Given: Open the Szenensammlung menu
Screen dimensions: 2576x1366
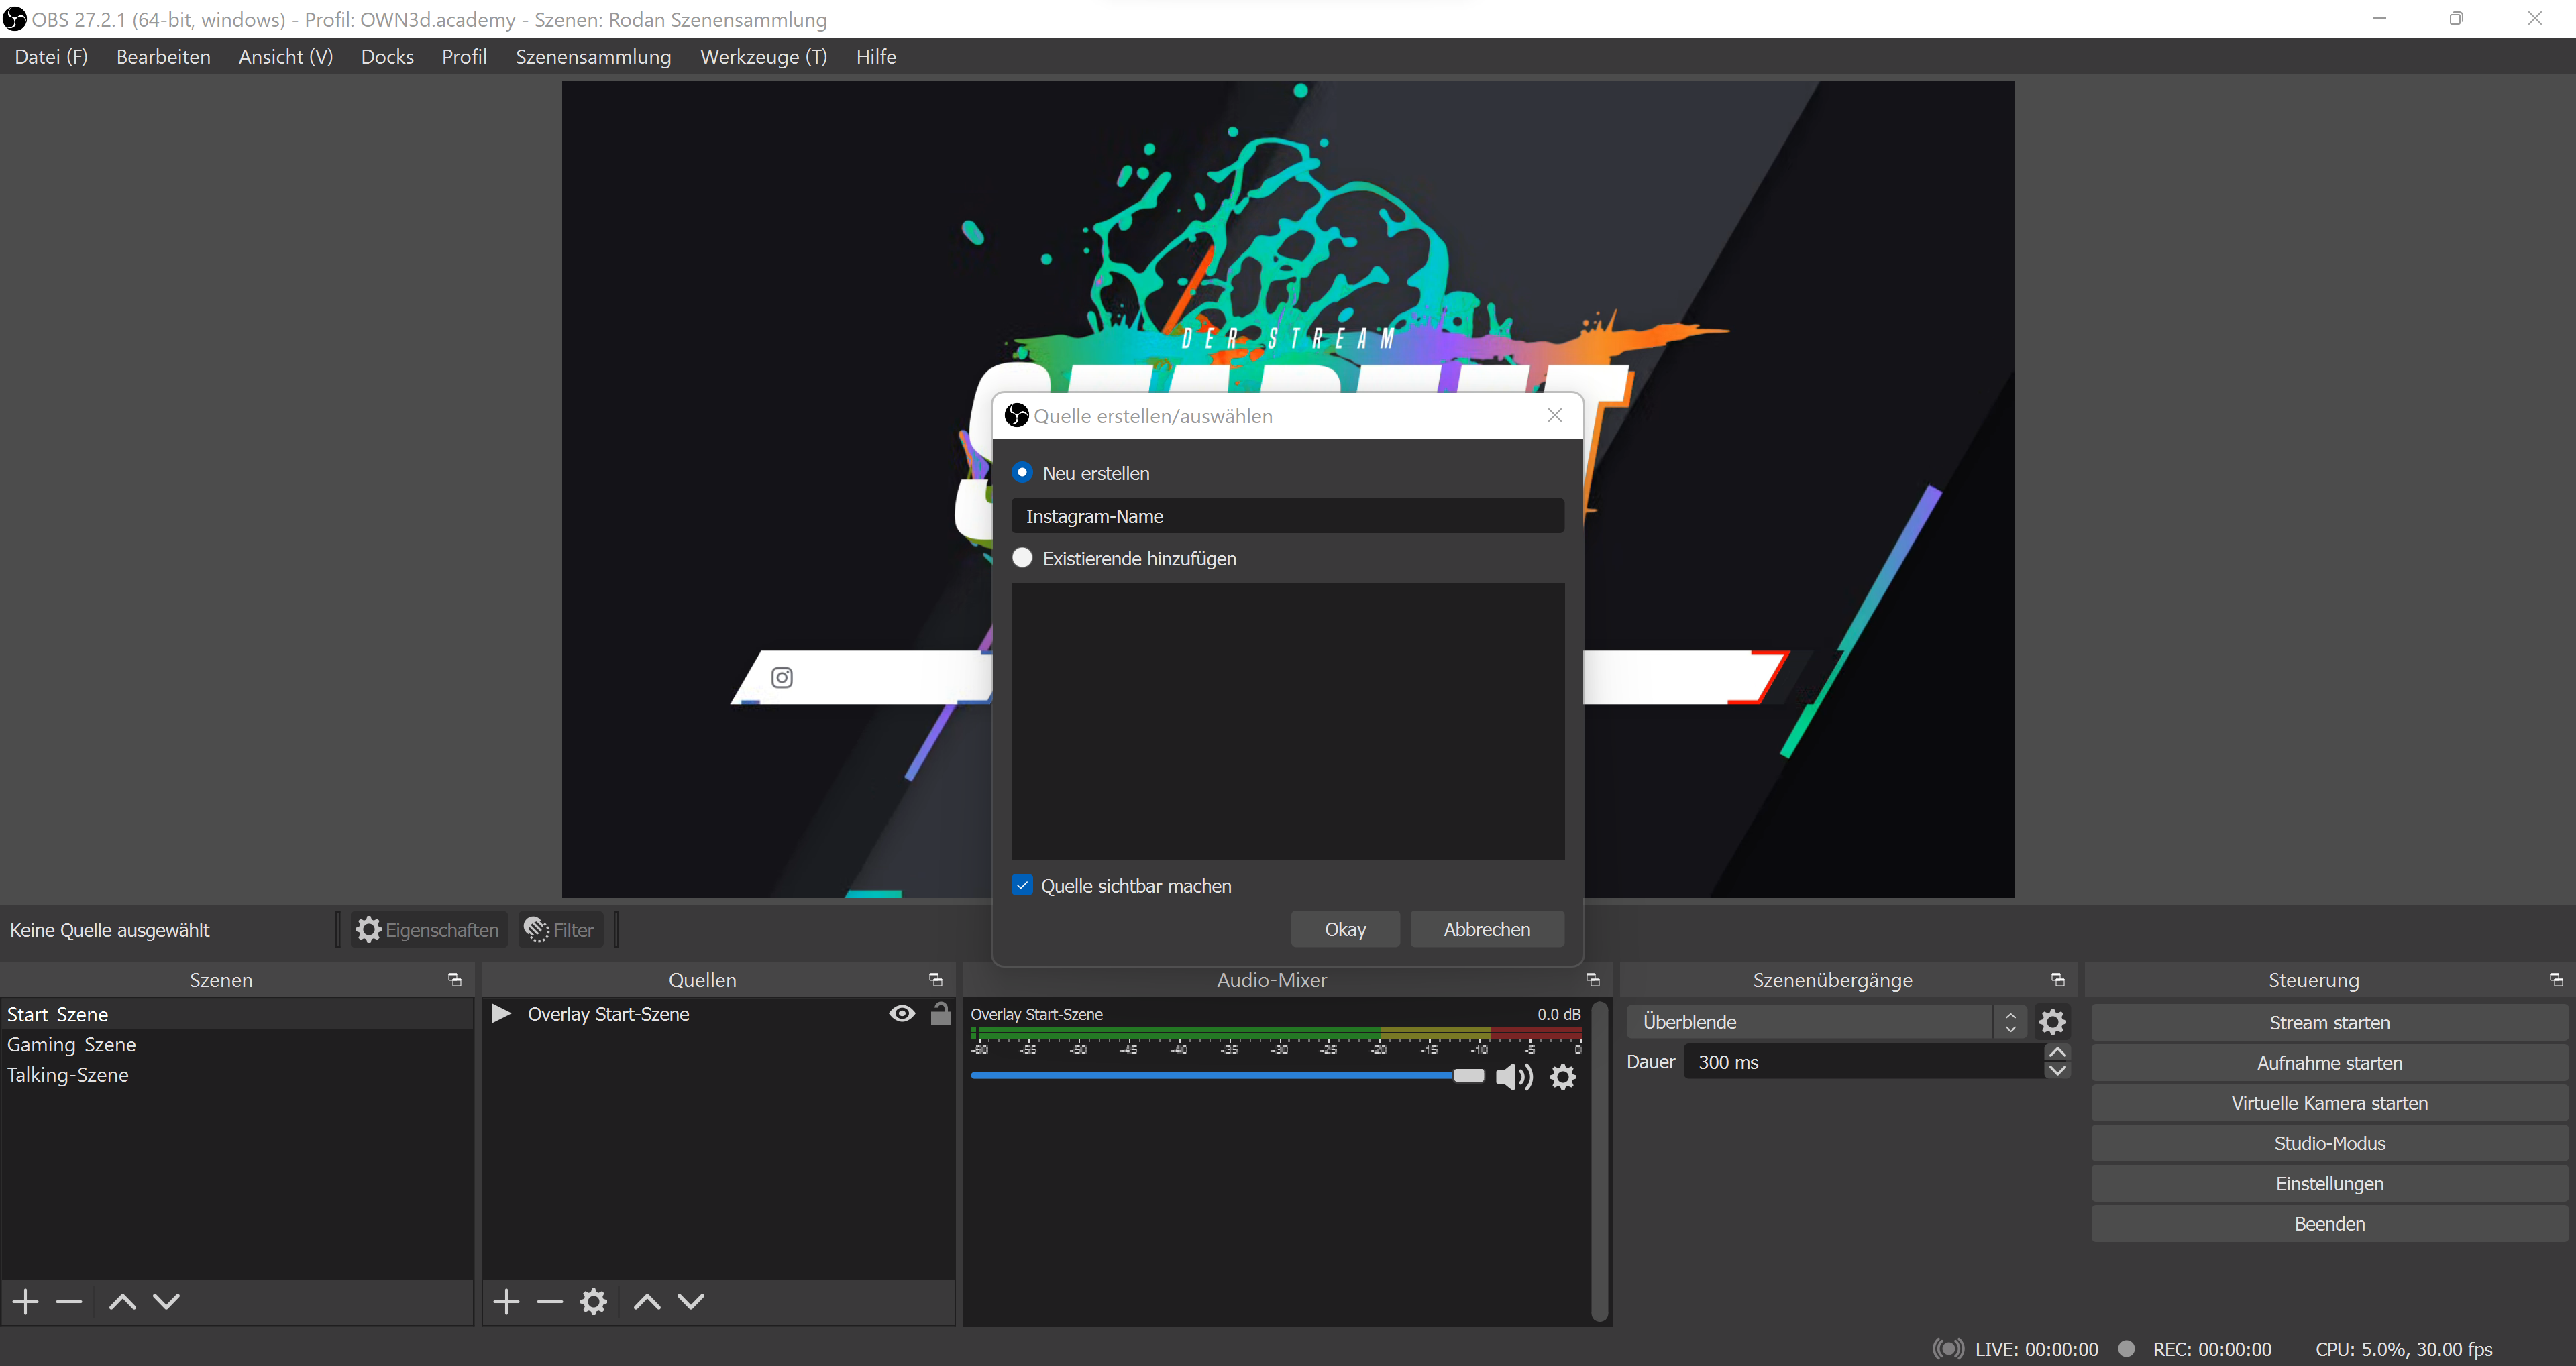Looking at the screenshot, I should (x=593, y=57).
